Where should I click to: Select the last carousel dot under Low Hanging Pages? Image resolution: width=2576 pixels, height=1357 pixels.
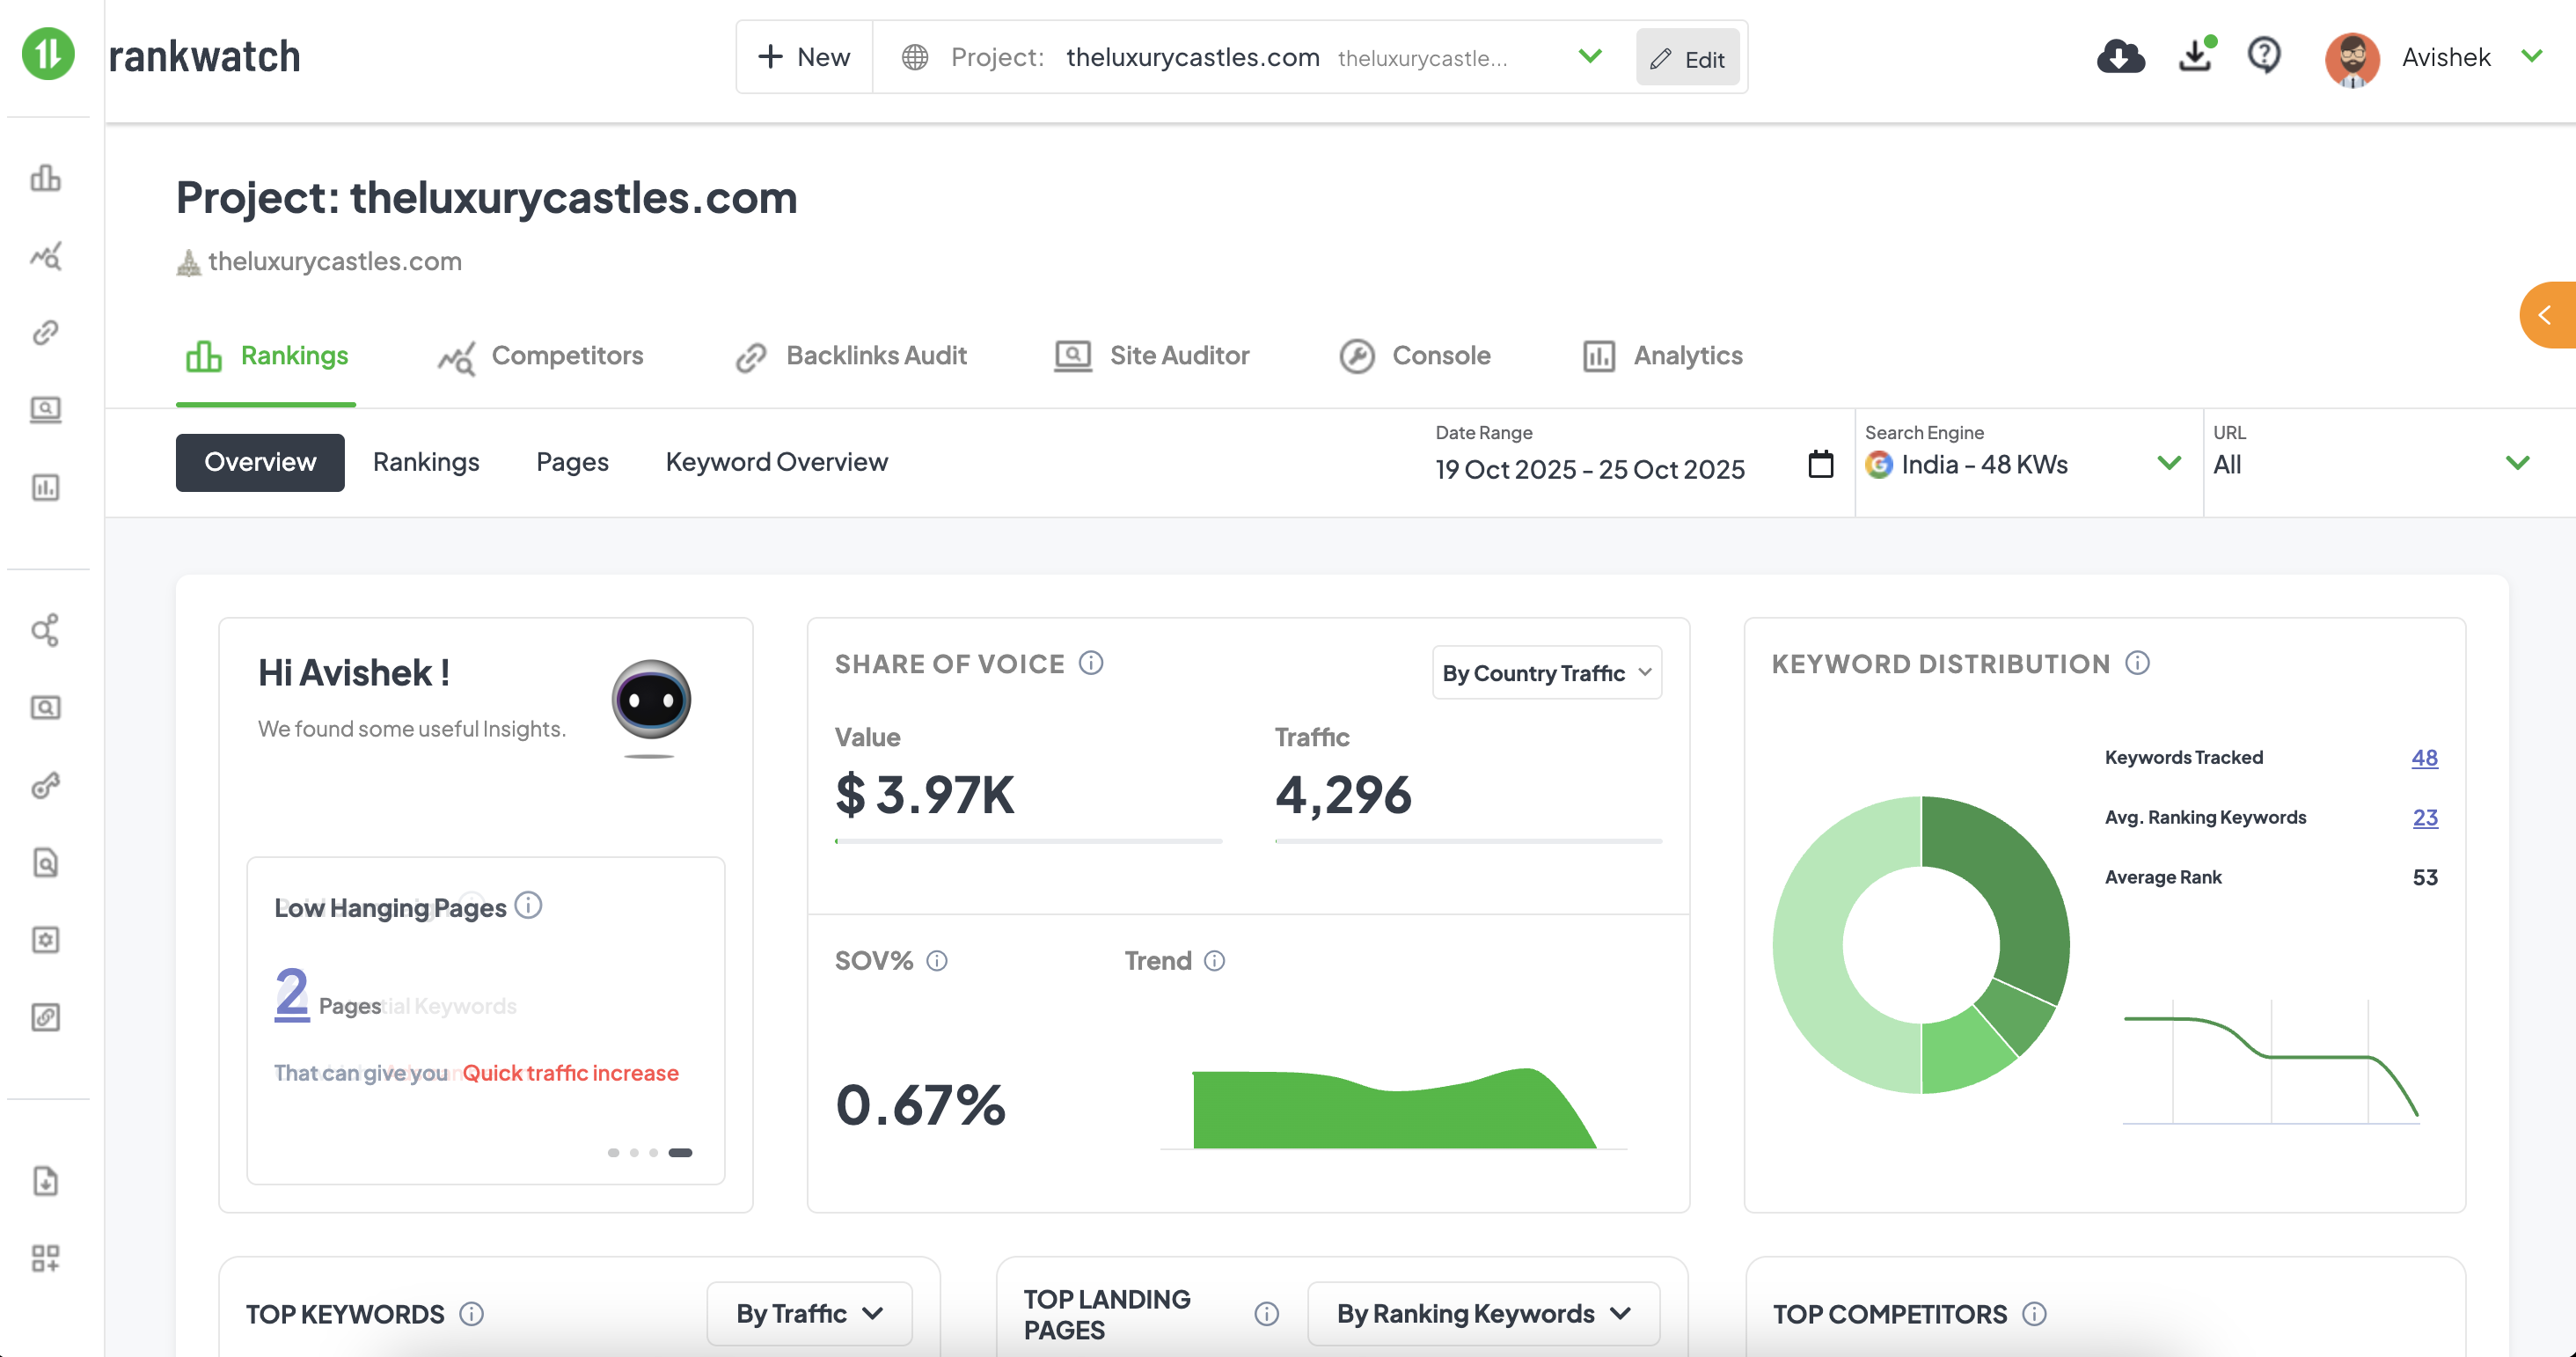click(681, 1152)
